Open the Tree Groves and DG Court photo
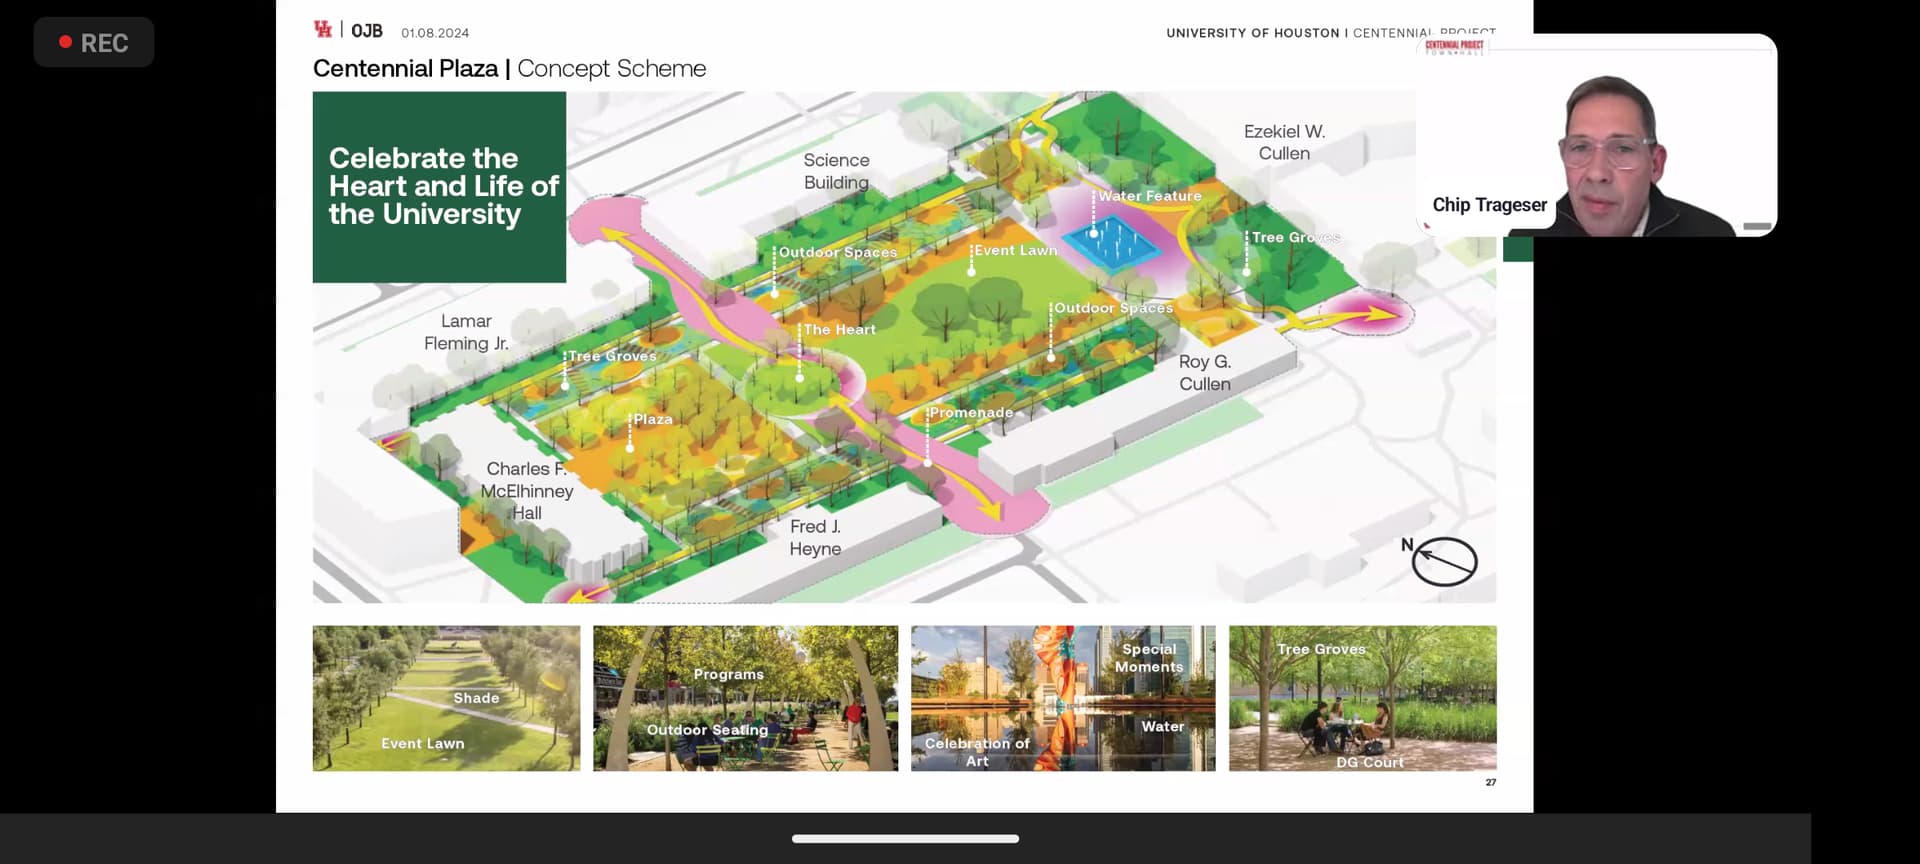 click(1363, 698)
